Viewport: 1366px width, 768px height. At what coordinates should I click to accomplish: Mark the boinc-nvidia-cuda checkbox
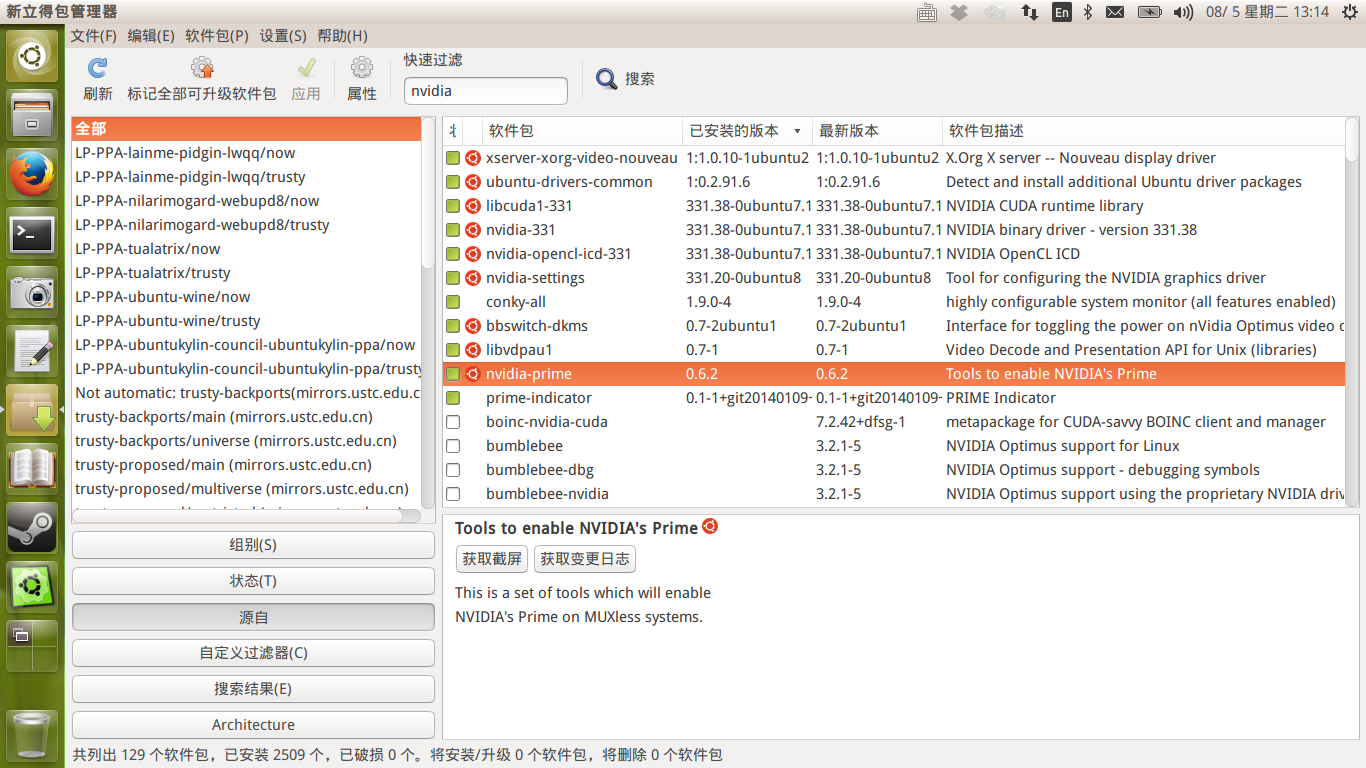coord(453,422)
